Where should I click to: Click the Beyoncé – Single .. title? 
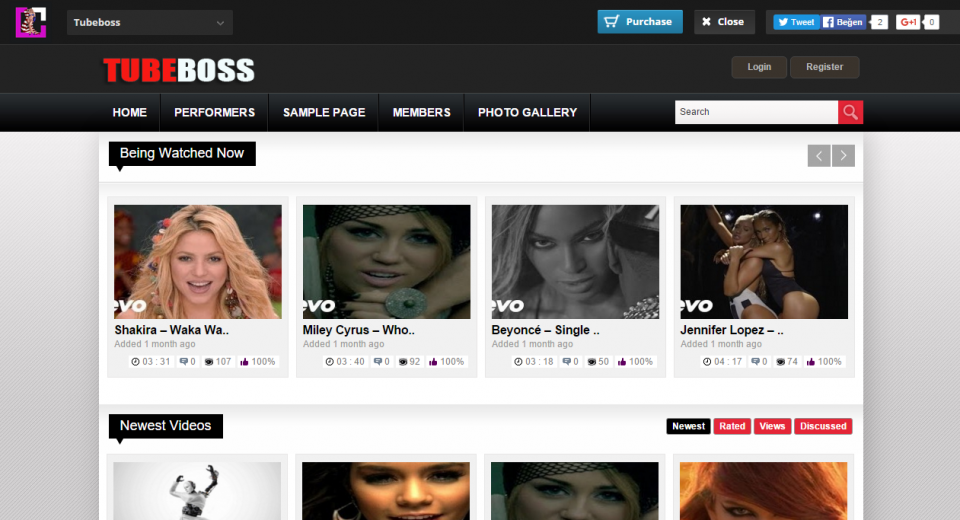coord(546,330)
